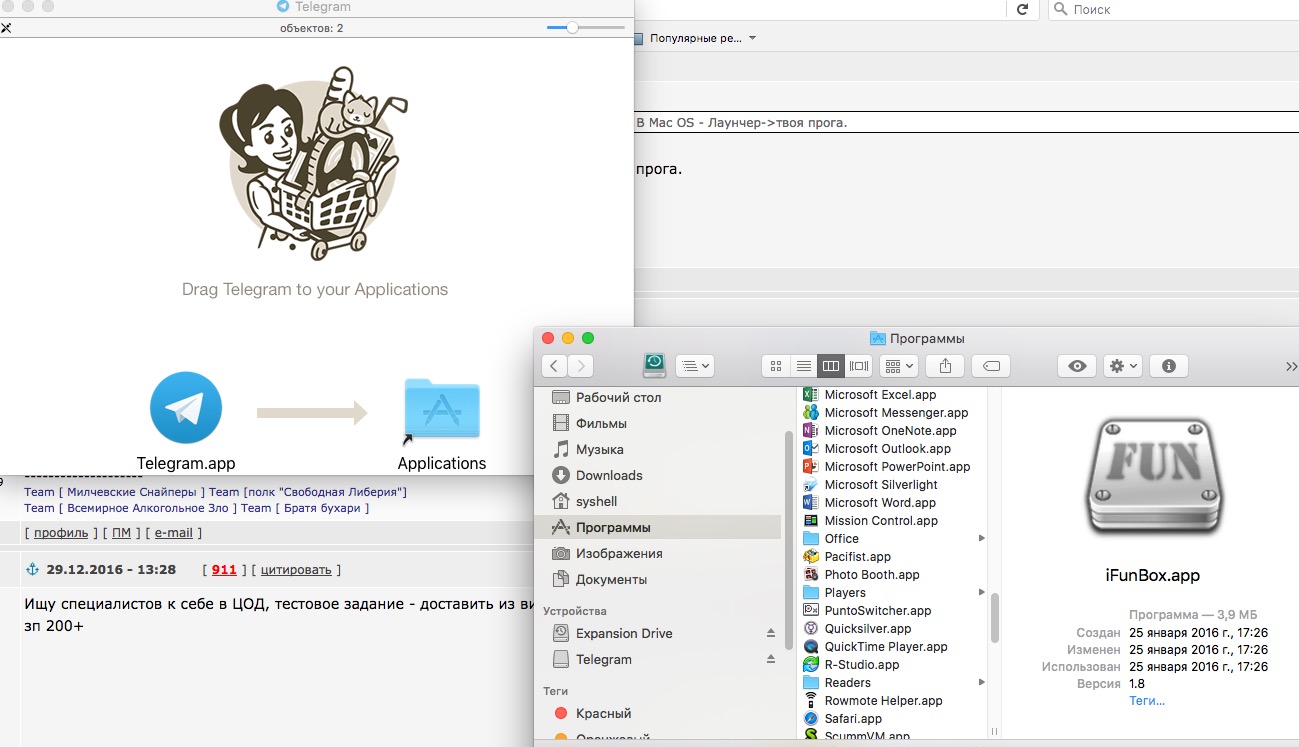Click the Теги… link in preview pane
Viewport: 1299px width, 747px height.
pos(1147,701)
